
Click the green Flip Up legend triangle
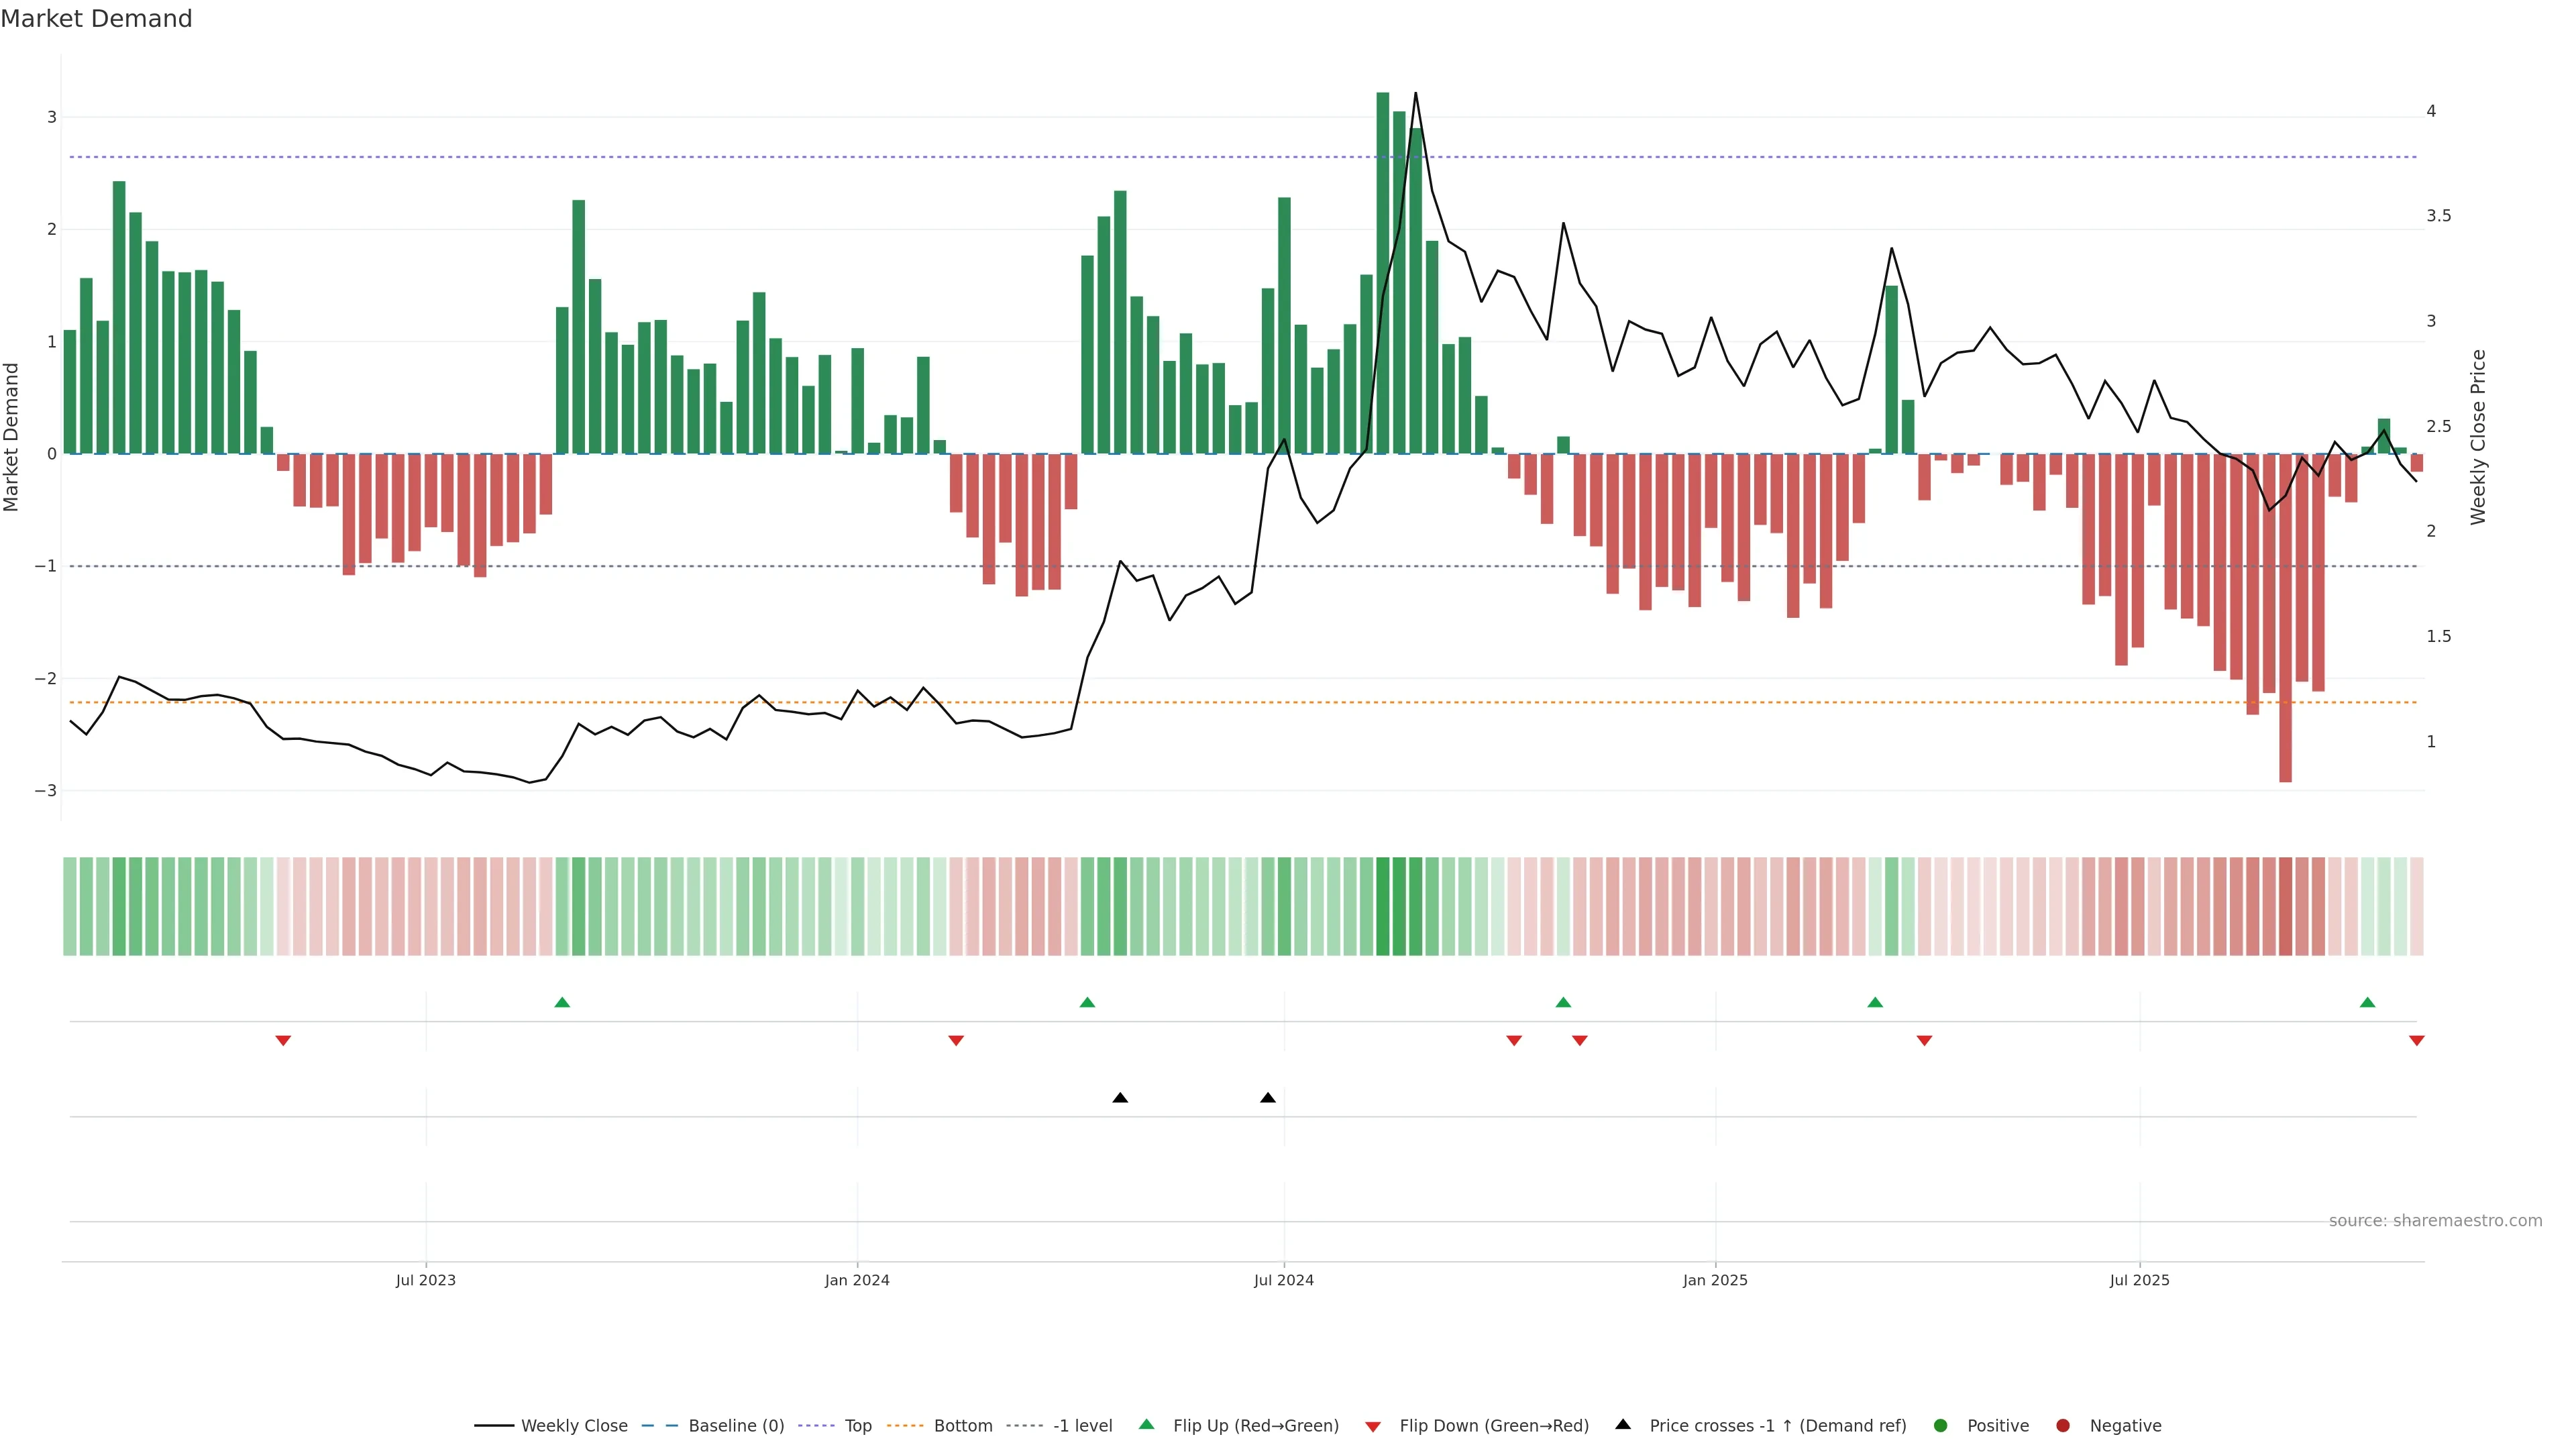coord(1147,1425)
